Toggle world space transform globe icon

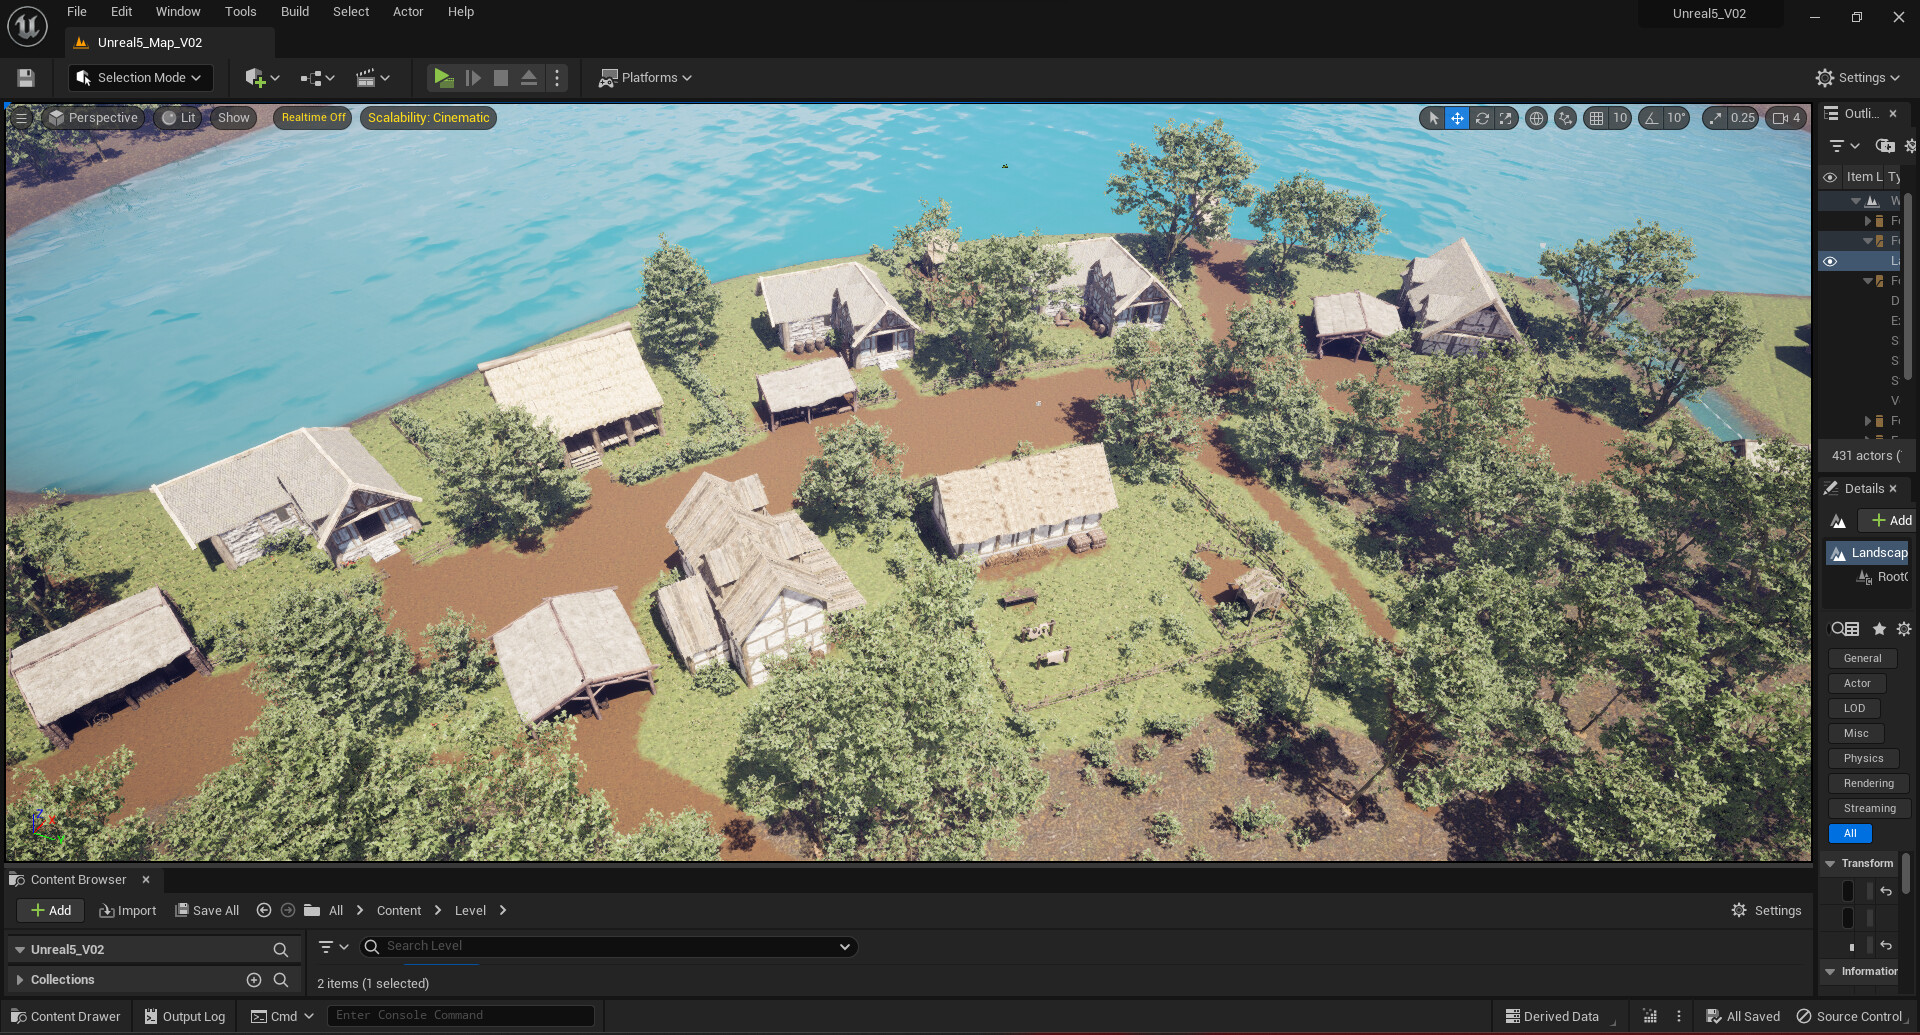point(1537,118)
